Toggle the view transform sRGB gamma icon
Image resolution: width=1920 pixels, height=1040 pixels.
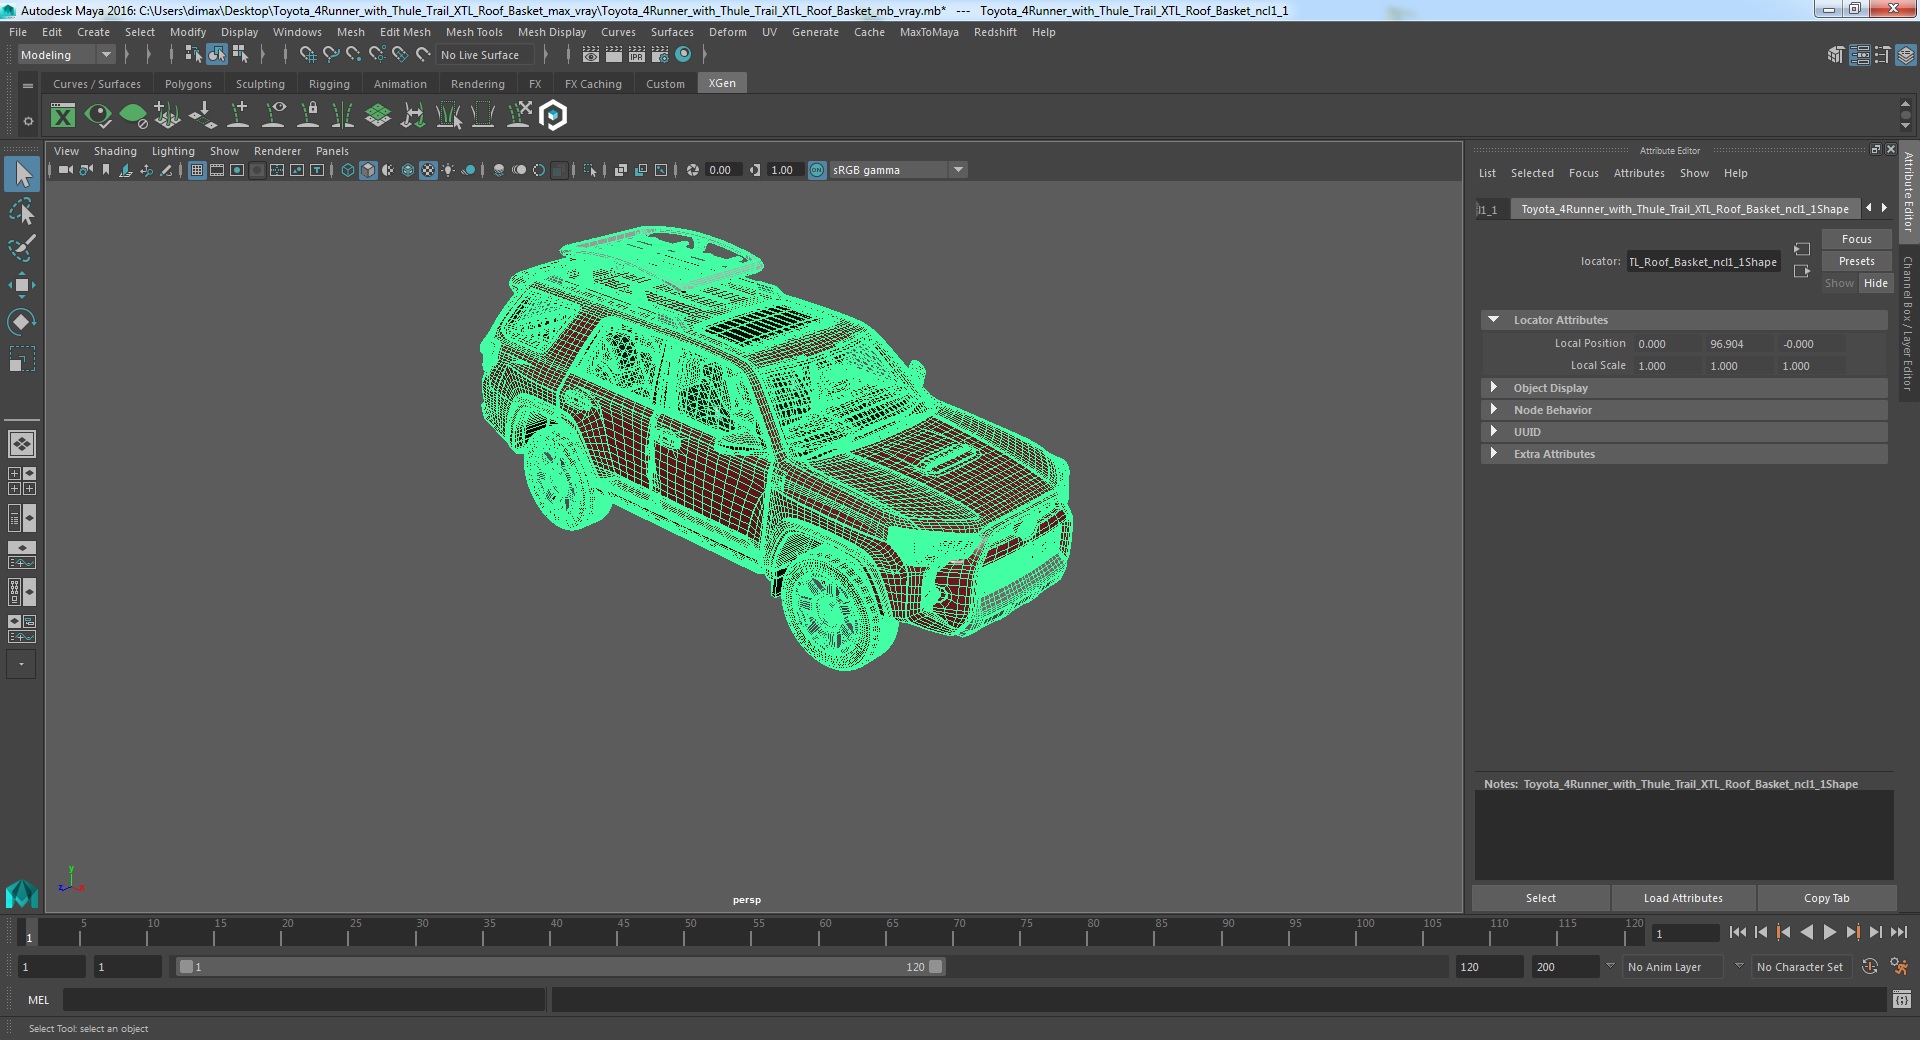point(817,170)
